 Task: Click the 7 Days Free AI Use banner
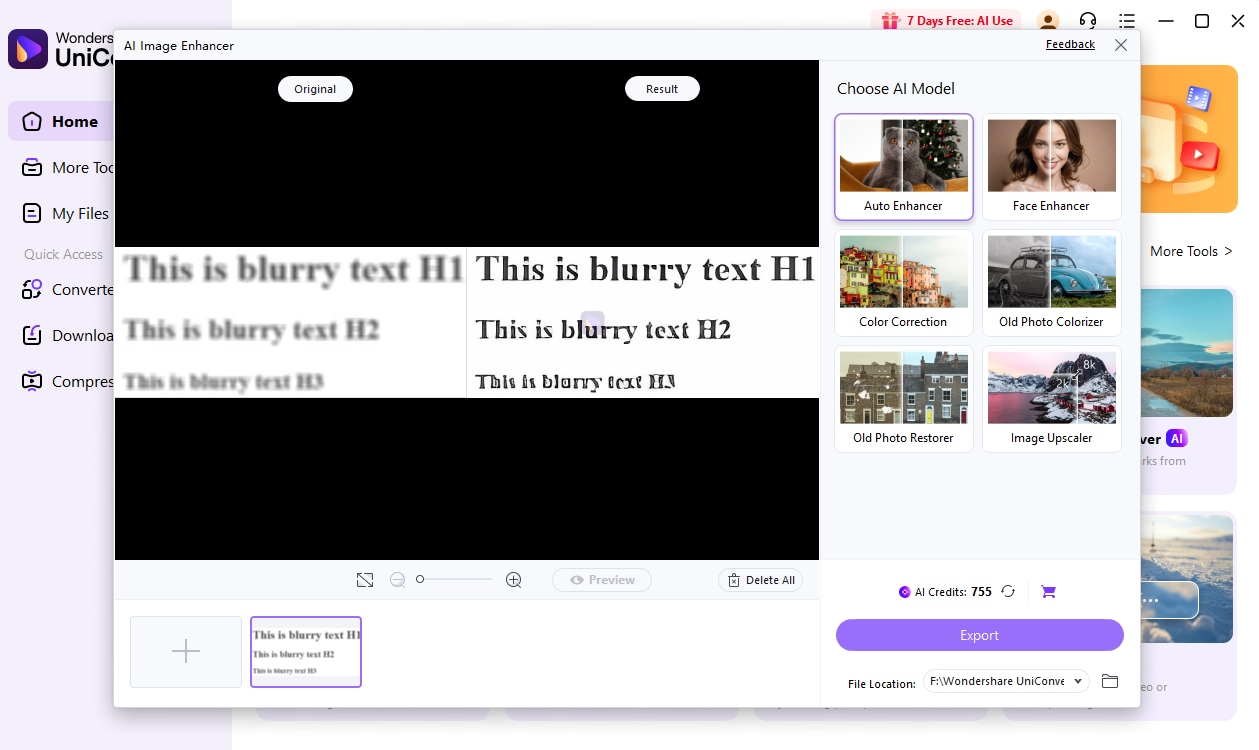(947, 20)
